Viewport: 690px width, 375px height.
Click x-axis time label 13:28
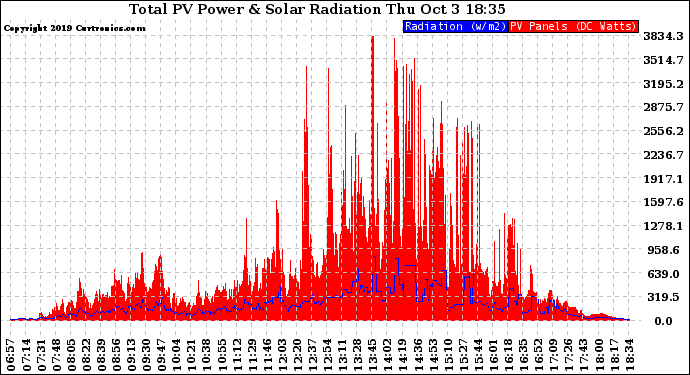[357, 354]
